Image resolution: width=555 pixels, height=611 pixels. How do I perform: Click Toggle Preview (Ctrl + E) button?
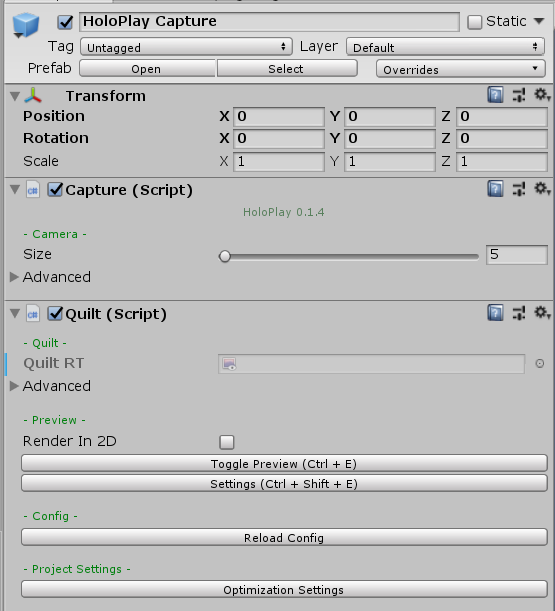coord(284,464)
